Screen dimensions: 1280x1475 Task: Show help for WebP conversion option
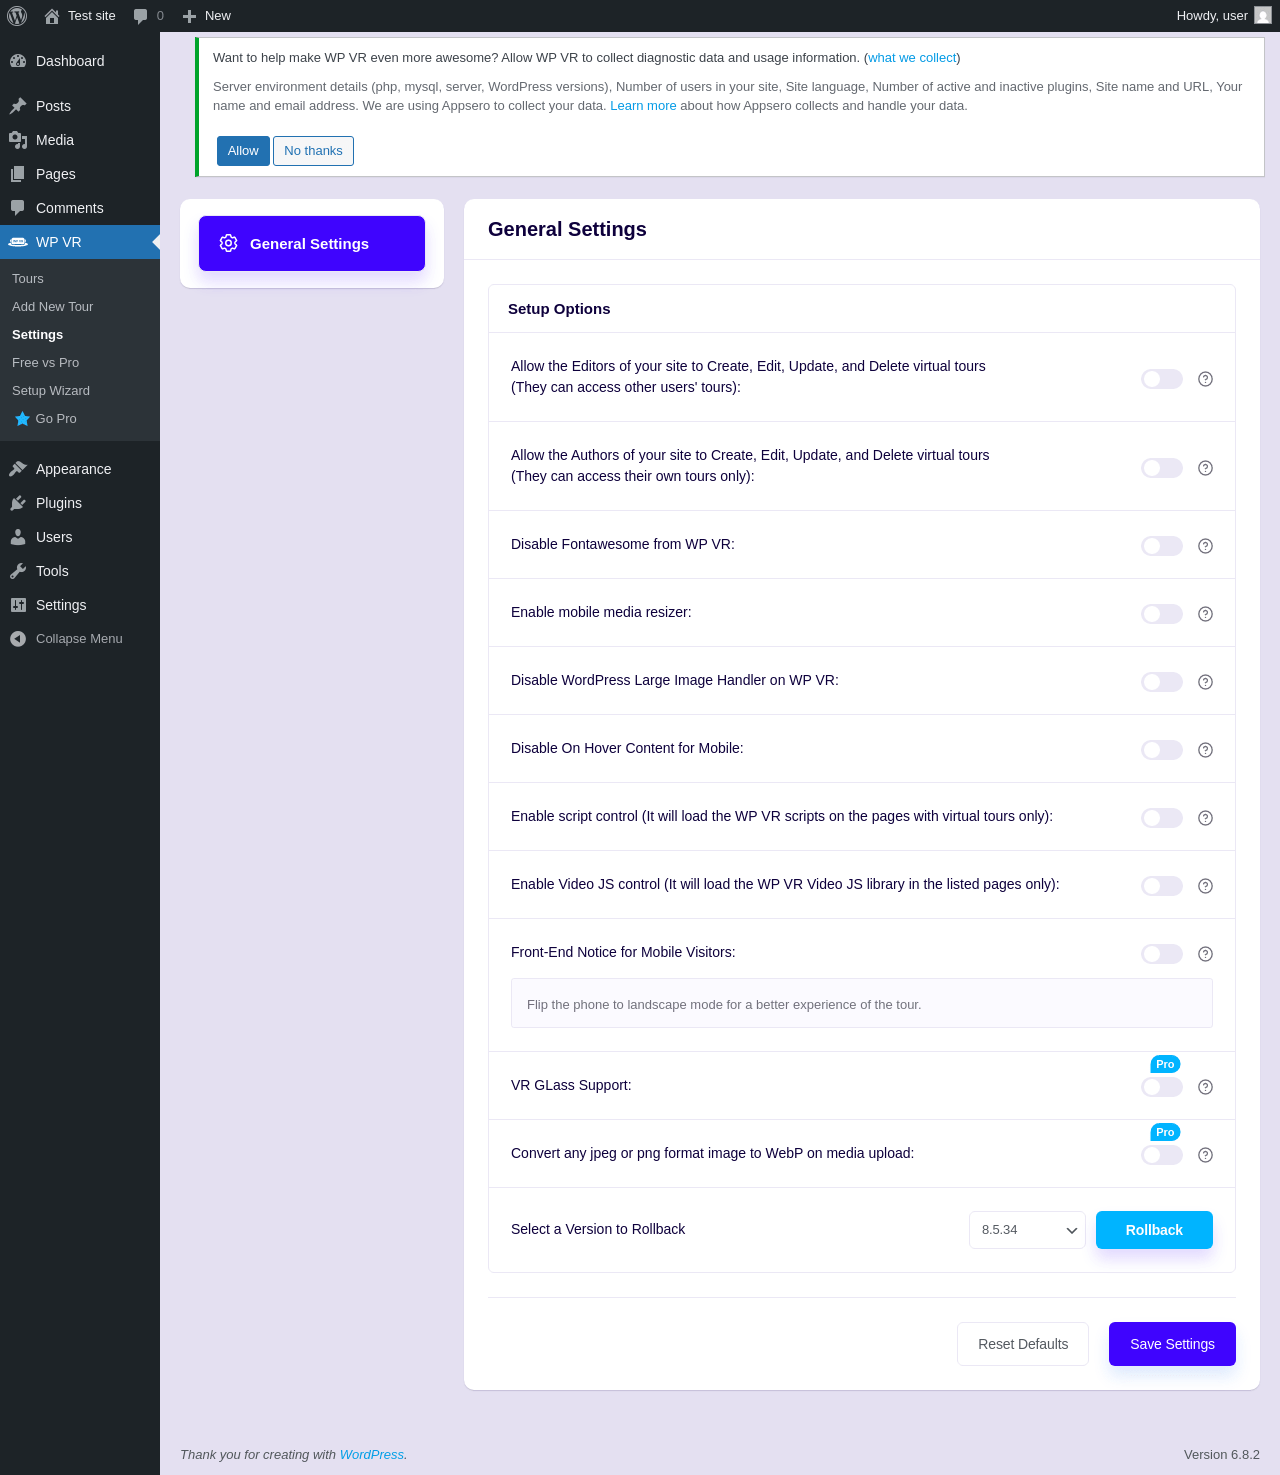[x=1205, y=1155]
